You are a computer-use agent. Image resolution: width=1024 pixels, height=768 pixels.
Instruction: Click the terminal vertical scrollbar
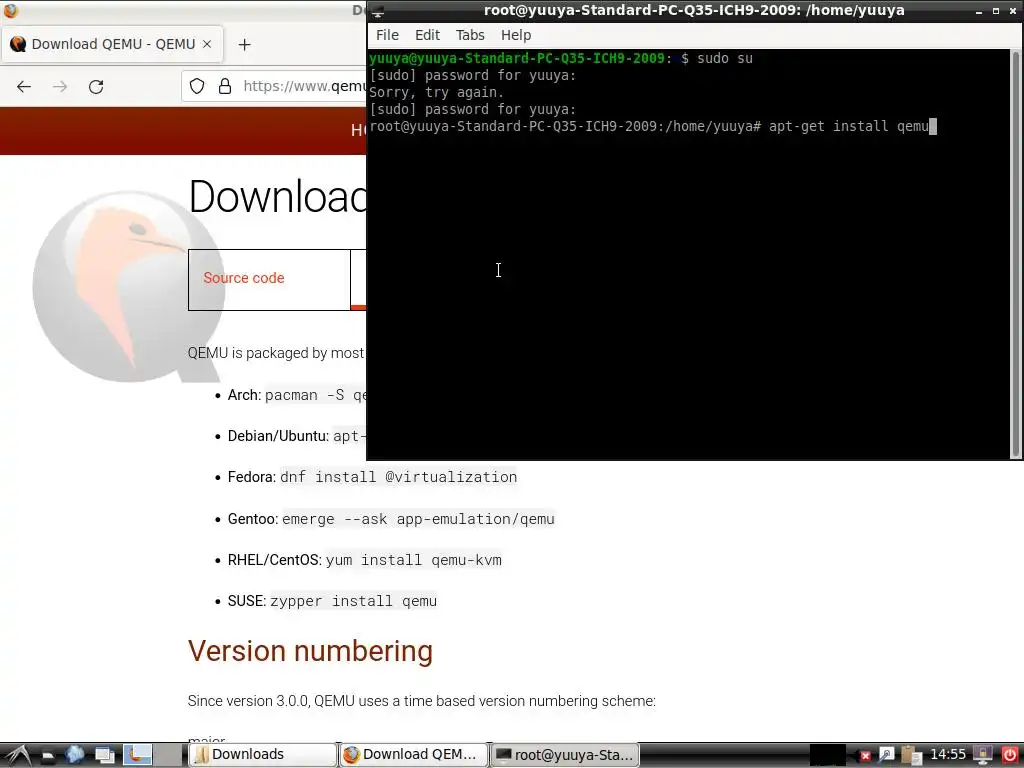(1016, 255)
